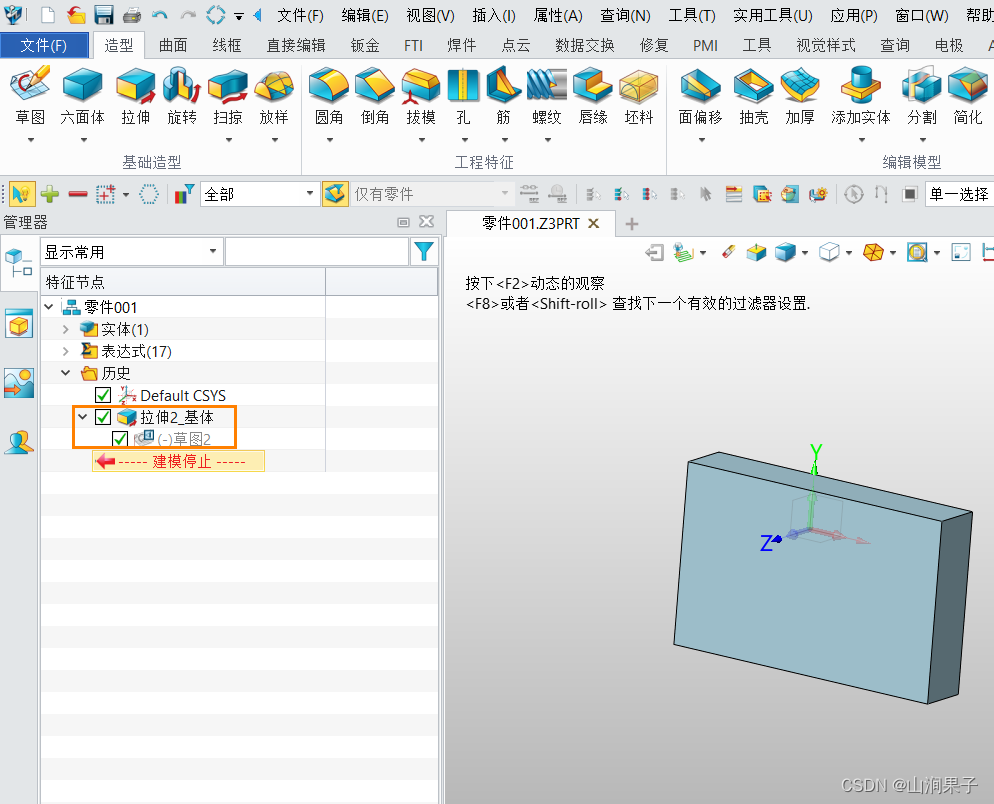994x804 pixels.
Task: Close the 零件001.Z3PRT document tab
Action: coord(593,223)
